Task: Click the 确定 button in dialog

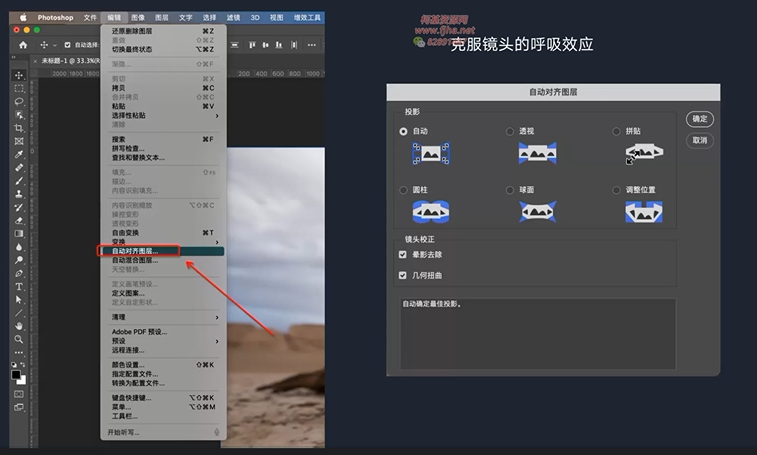Action: point(700,119)
